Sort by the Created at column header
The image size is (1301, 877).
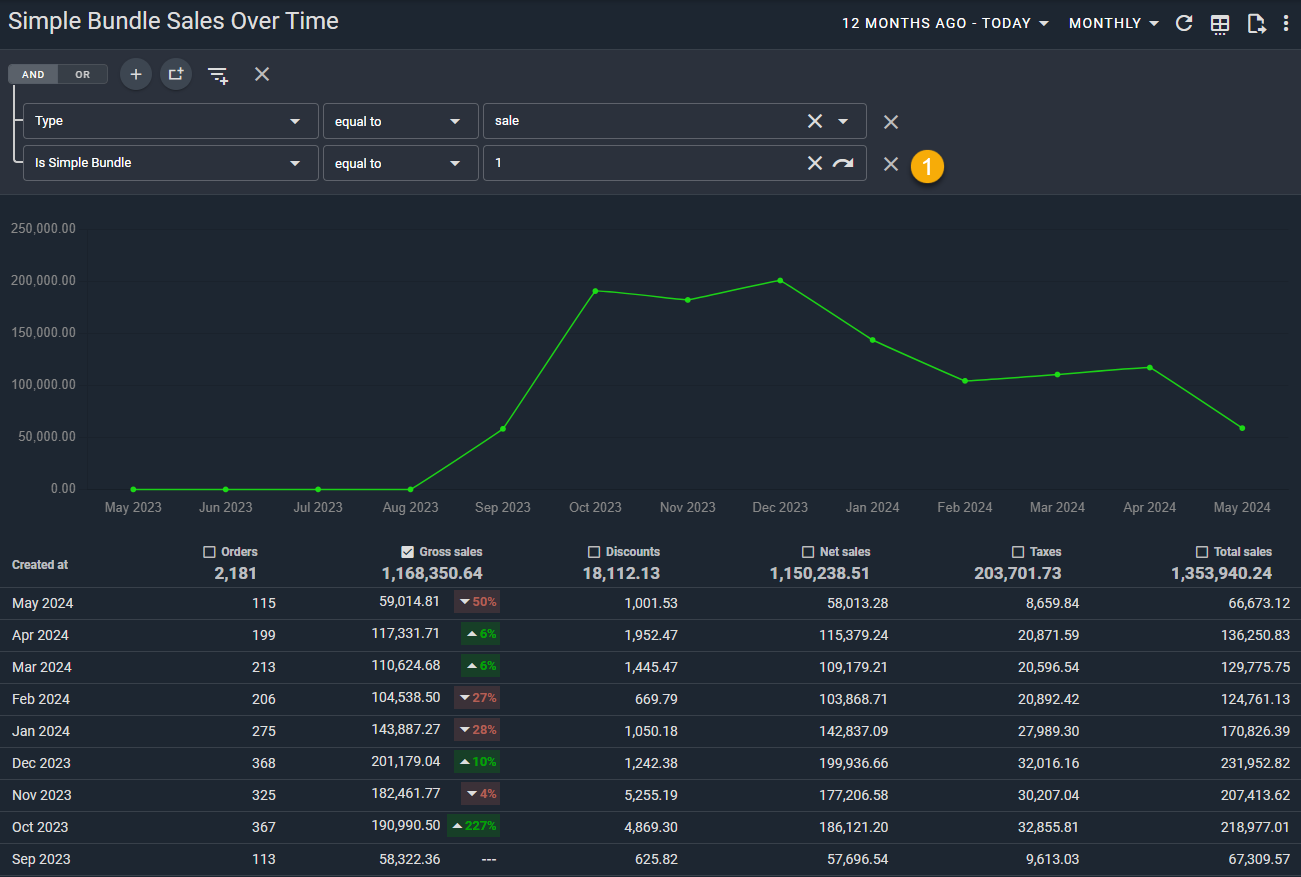[40, 565]
